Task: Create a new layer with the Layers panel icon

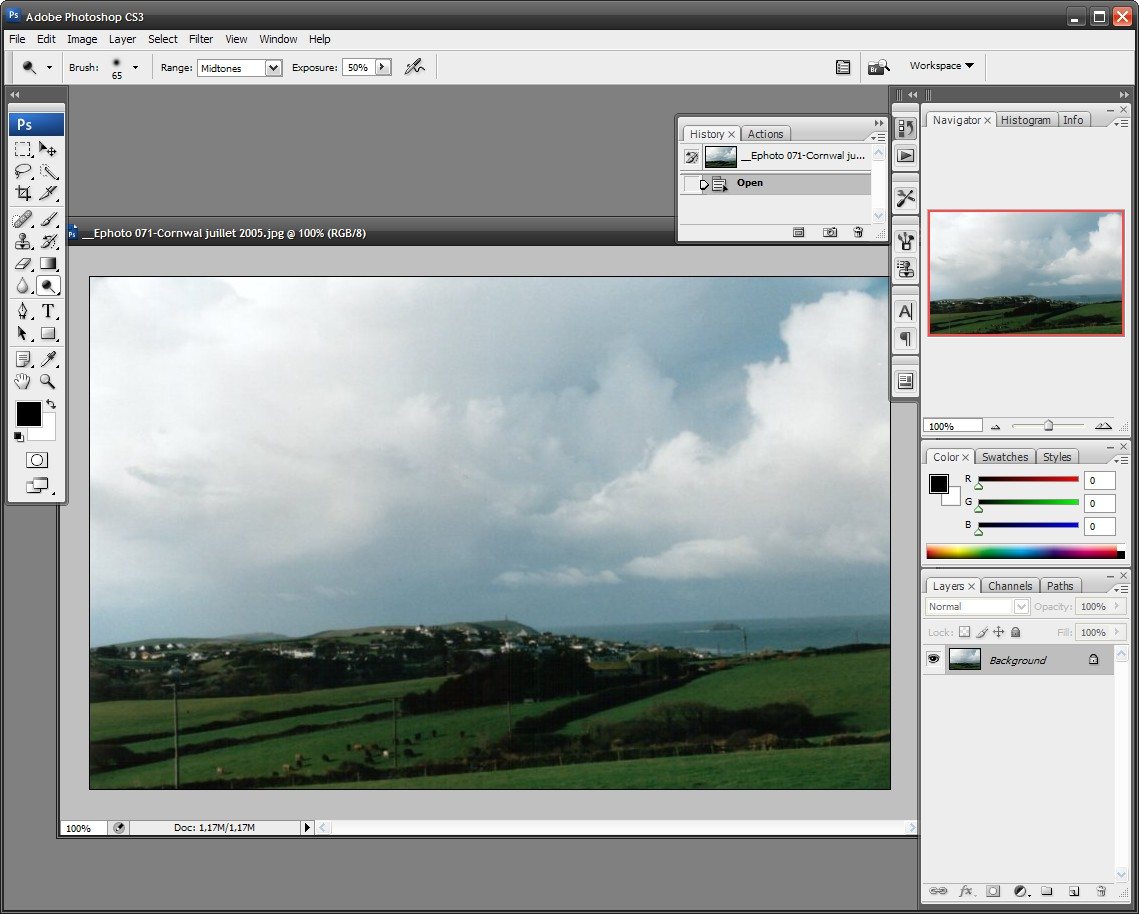Action: 1073,890
